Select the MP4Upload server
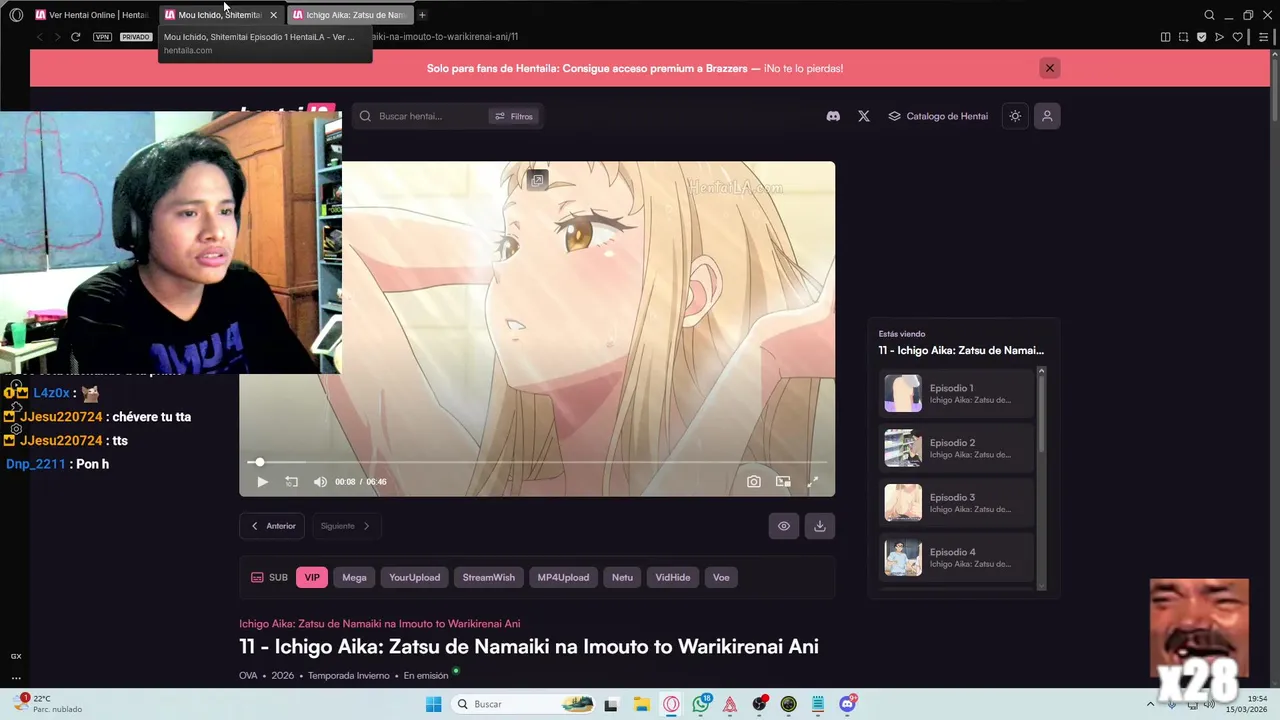1280x720 pixels. tap(563, 577)
